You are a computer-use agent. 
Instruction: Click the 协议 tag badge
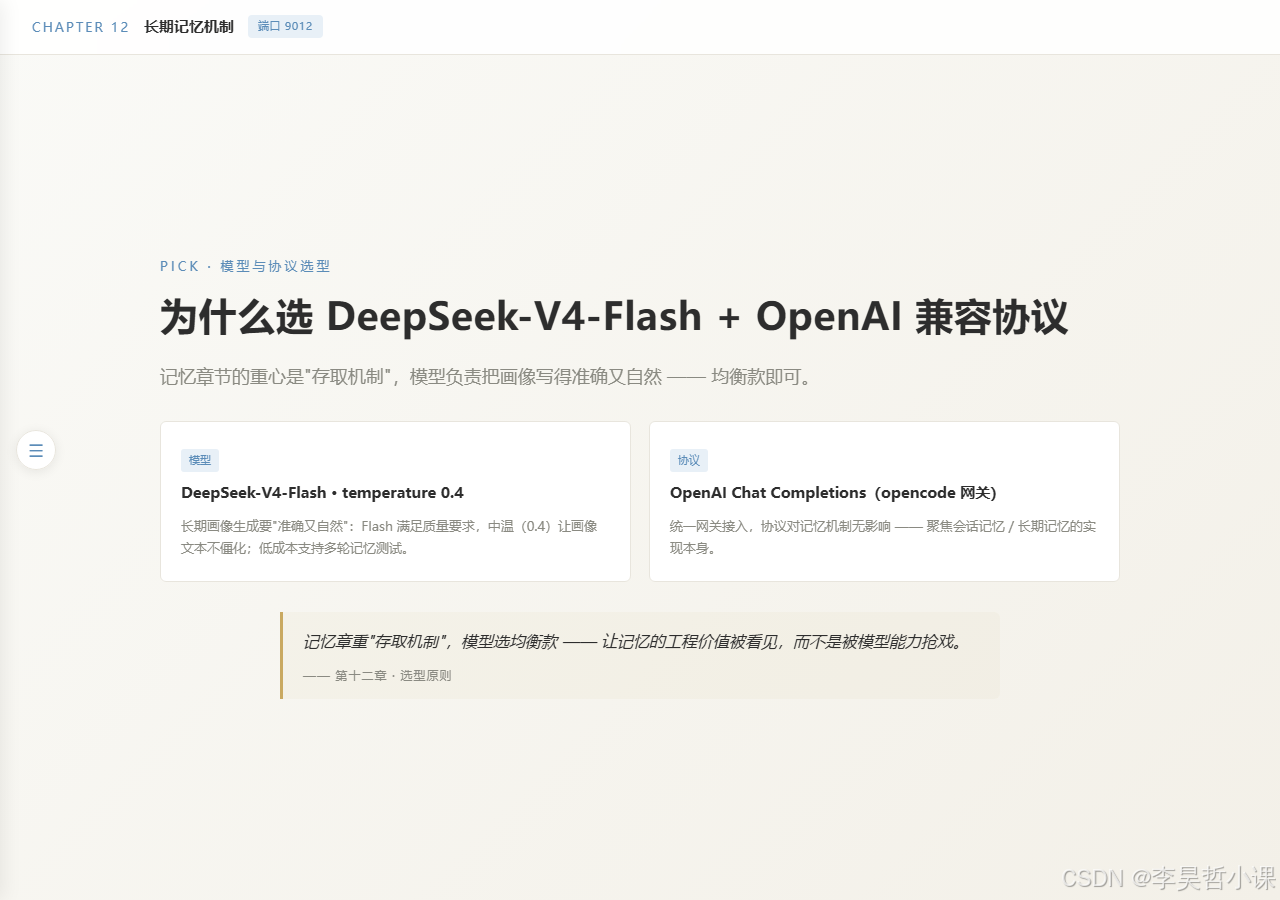pyautogui.click(x=689, y=460)
